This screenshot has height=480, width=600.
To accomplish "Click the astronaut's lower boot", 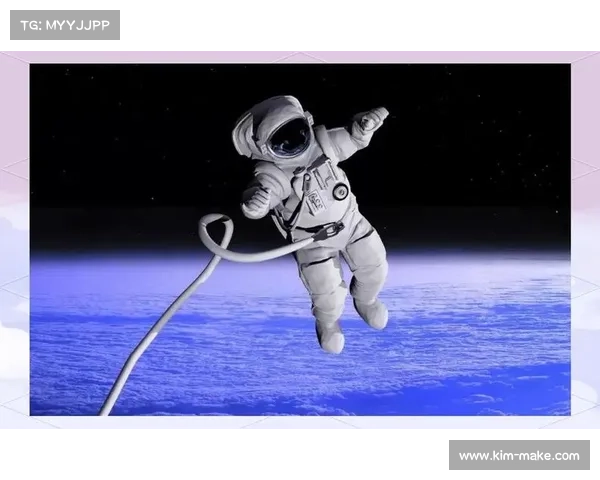I will click(x=330, y=338).
